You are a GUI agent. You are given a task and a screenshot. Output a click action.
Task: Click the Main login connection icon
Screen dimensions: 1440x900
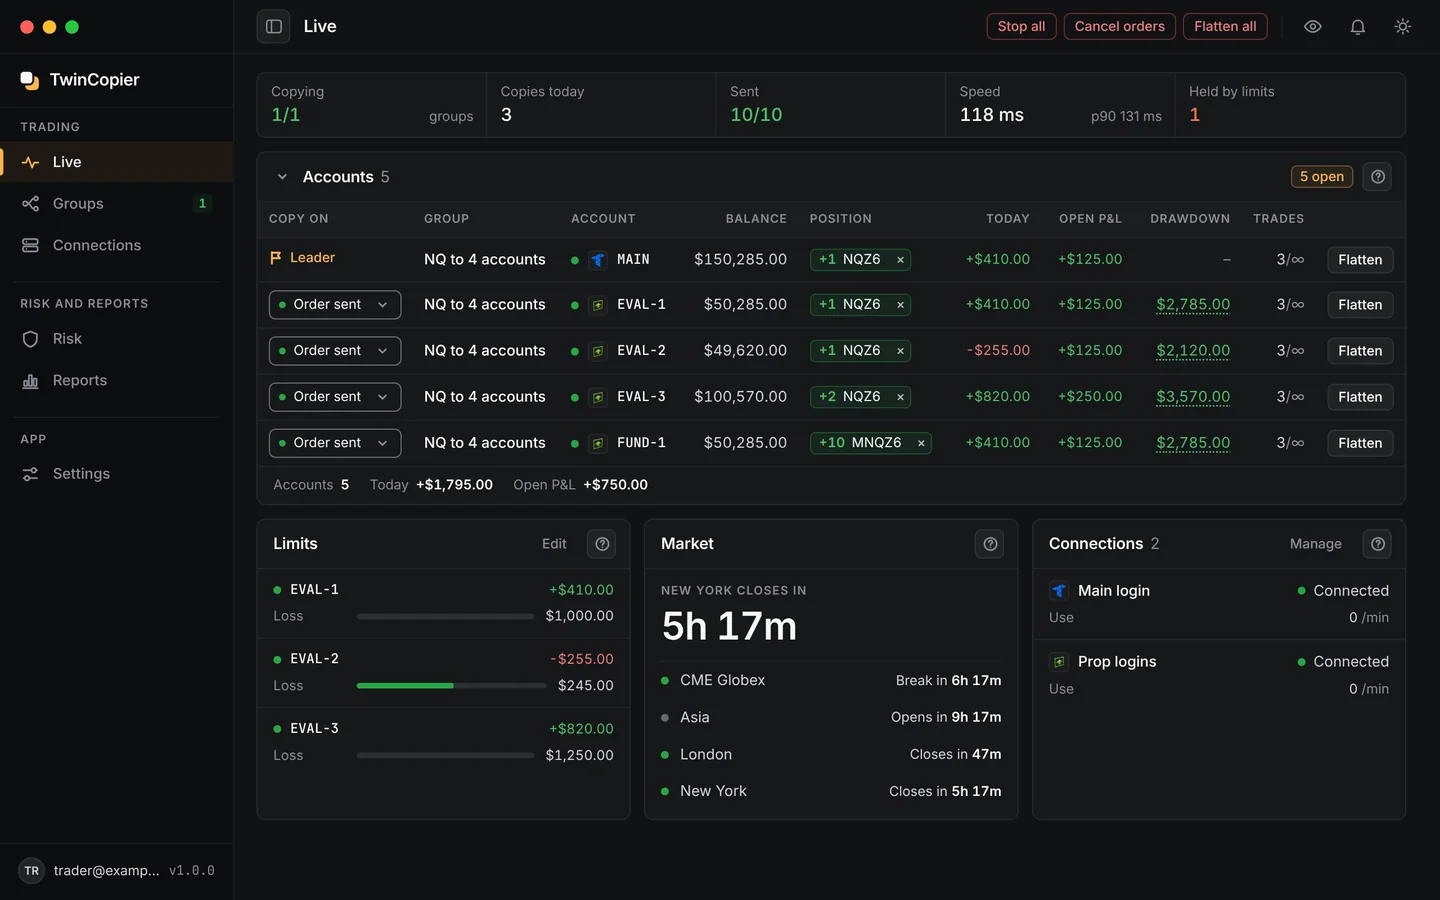point(1059,591)
